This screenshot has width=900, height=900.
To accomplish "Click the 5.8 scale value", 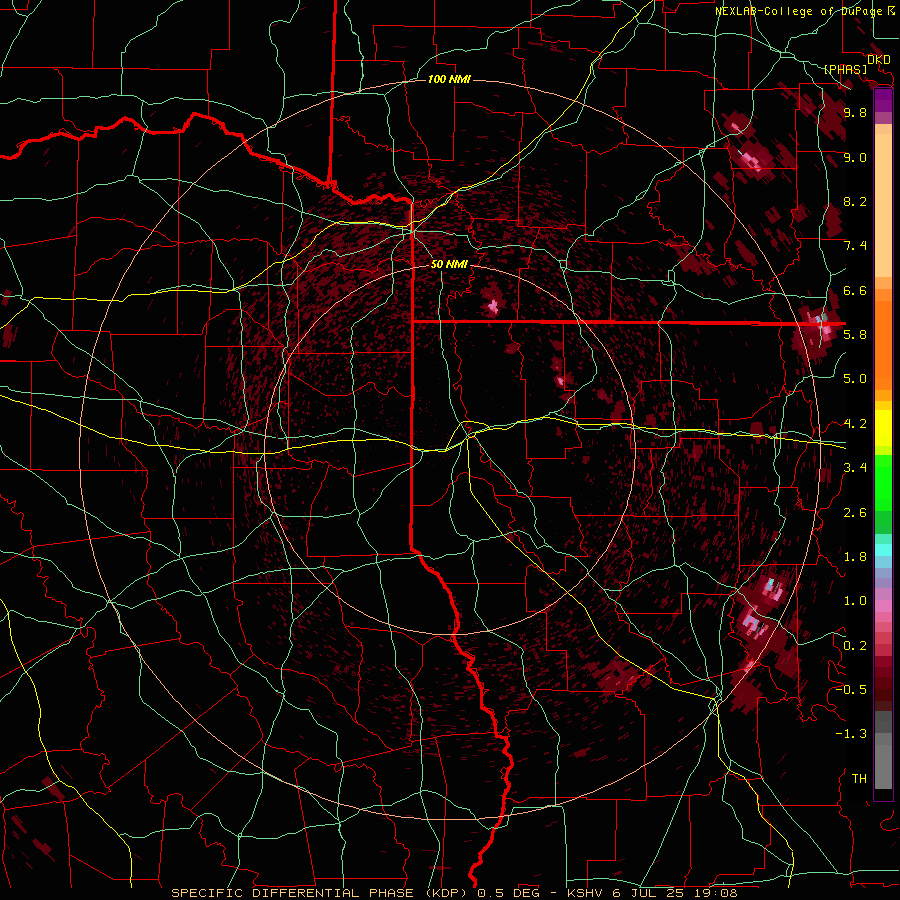I will pos(855,334).
